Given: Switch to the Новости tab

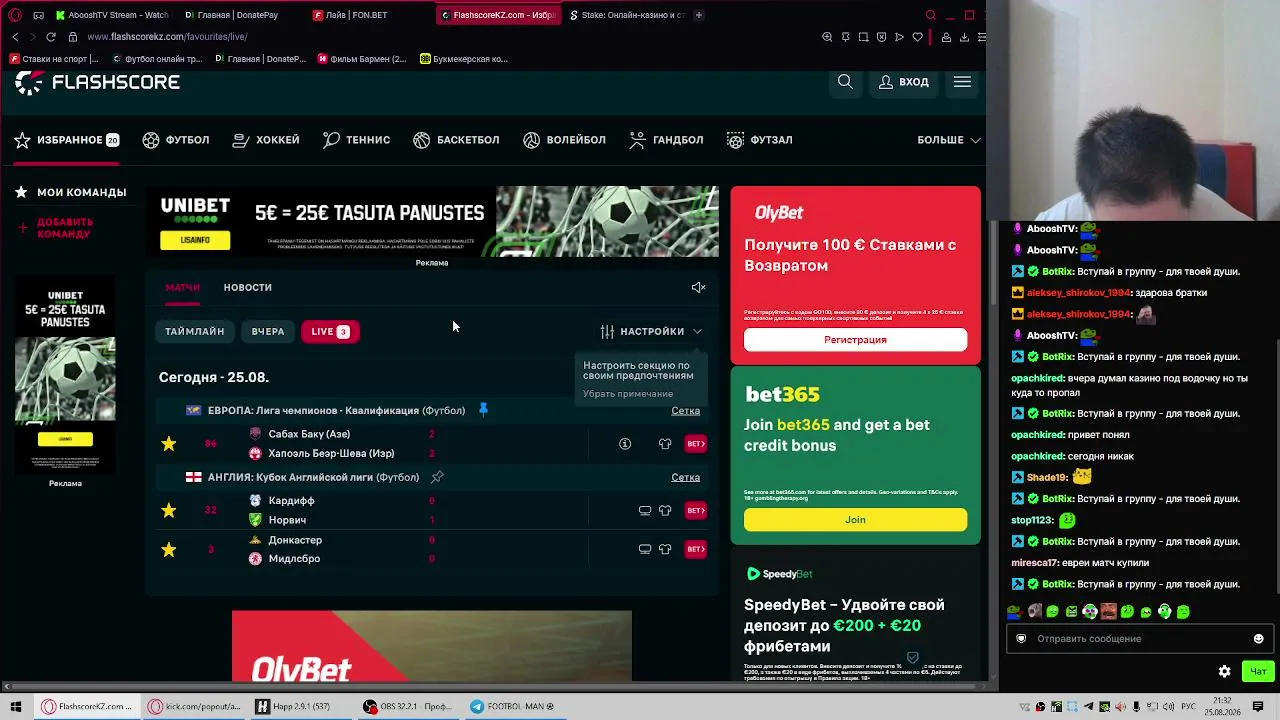Looking at the screenshot, I should (x=248, y=287).
